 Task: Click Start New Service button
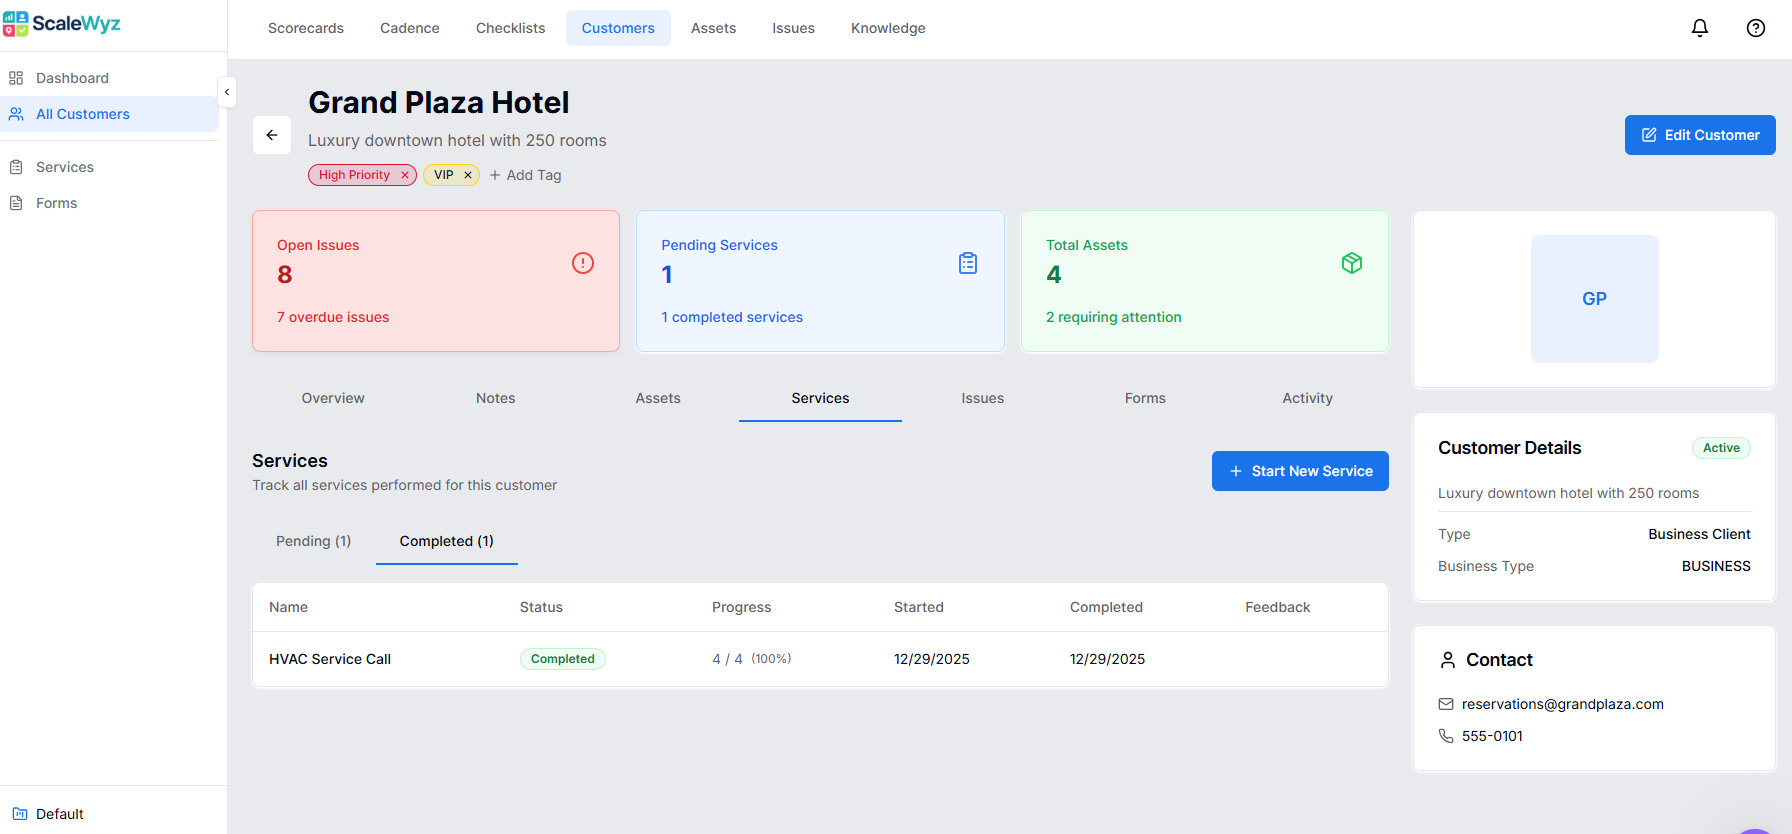coord(1300,471)
